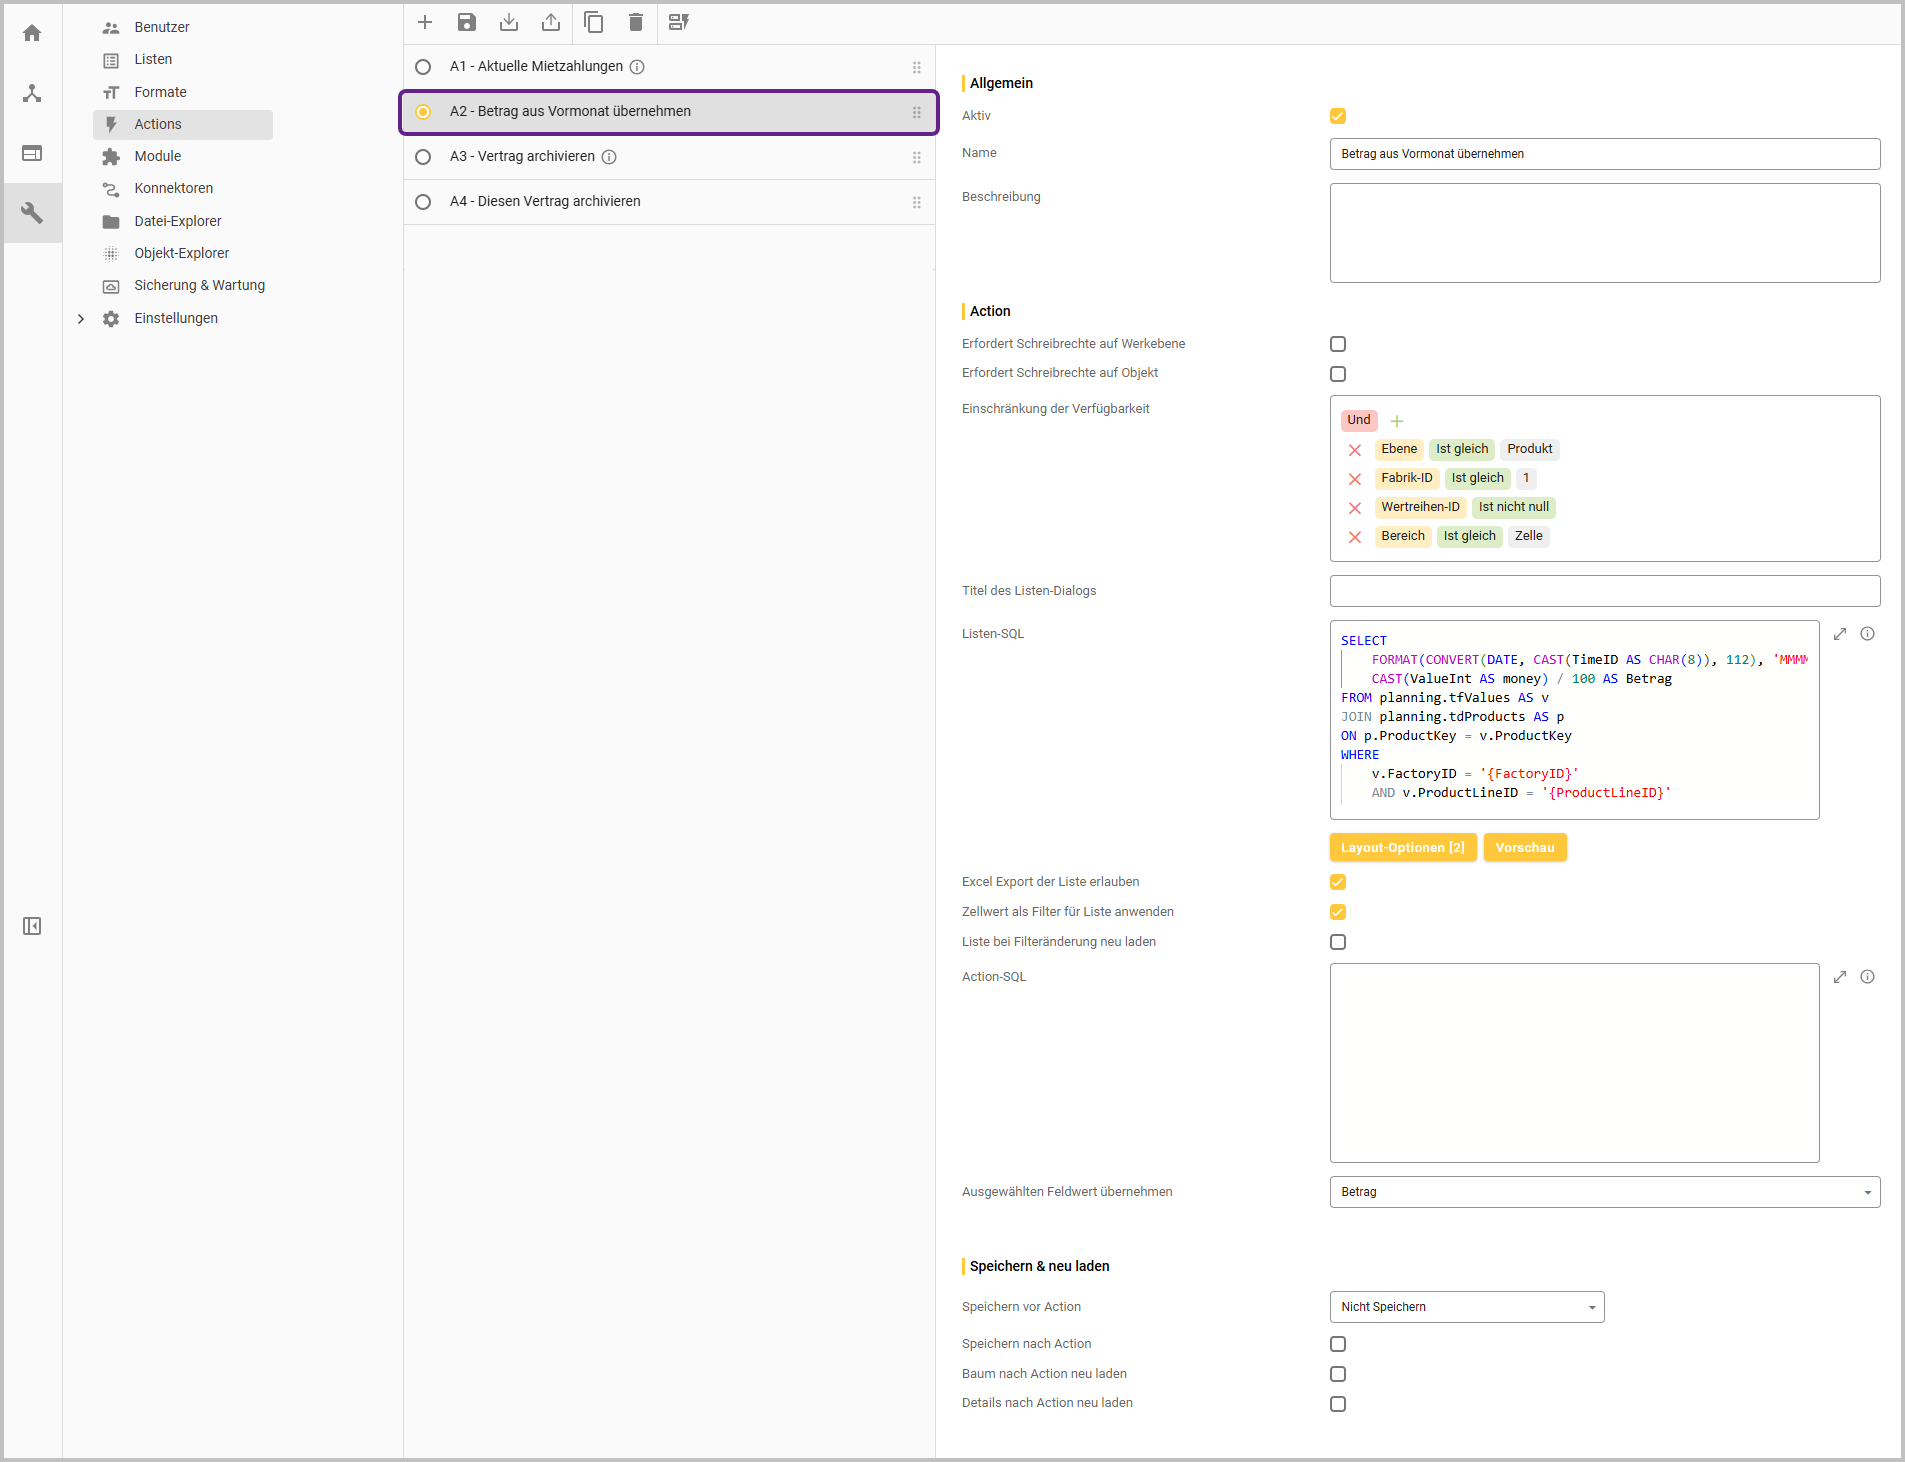
Task: Remove the Ebene restriction condition
Action: coord(1355,450)
